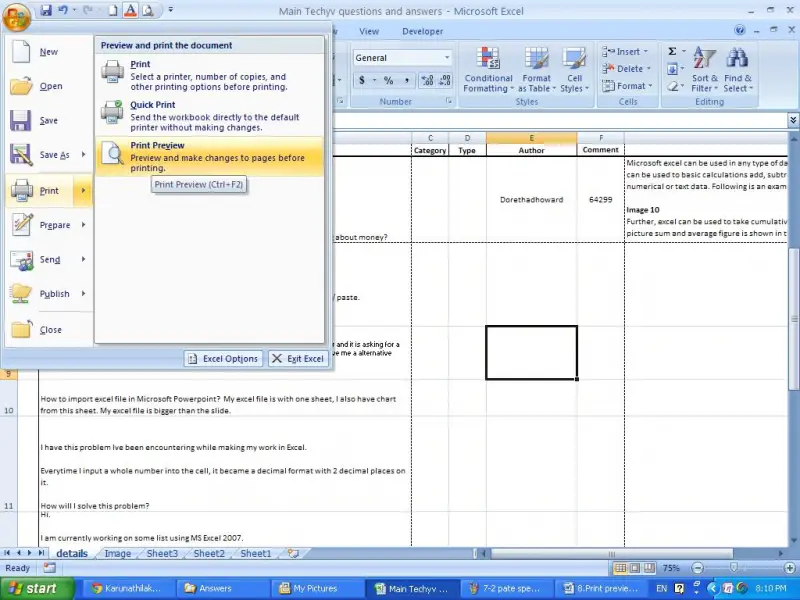Switch to Page Break Preview in status bar
The height and width of the screenshot is (600, 800).
(649, 568)
